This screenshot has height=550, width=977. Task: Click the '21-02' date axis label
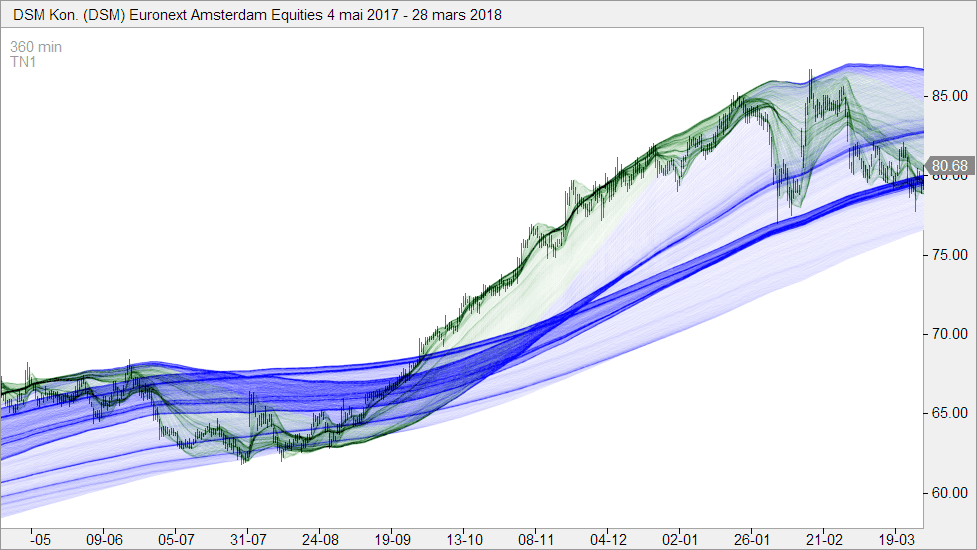(824, 539)
